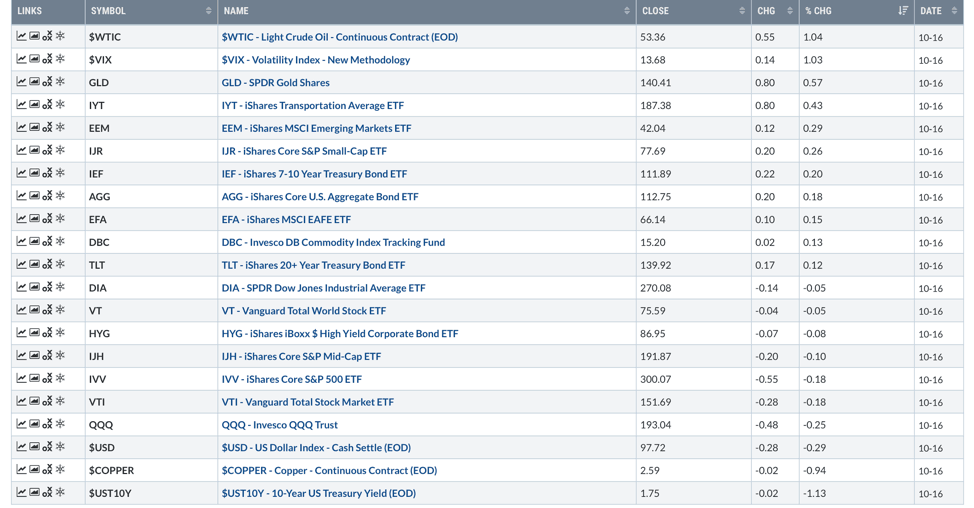Open seasonality snowflake icon for EEM row
Image resolution: width=974 pixels, height=508 pixels.
coord(60,127)
